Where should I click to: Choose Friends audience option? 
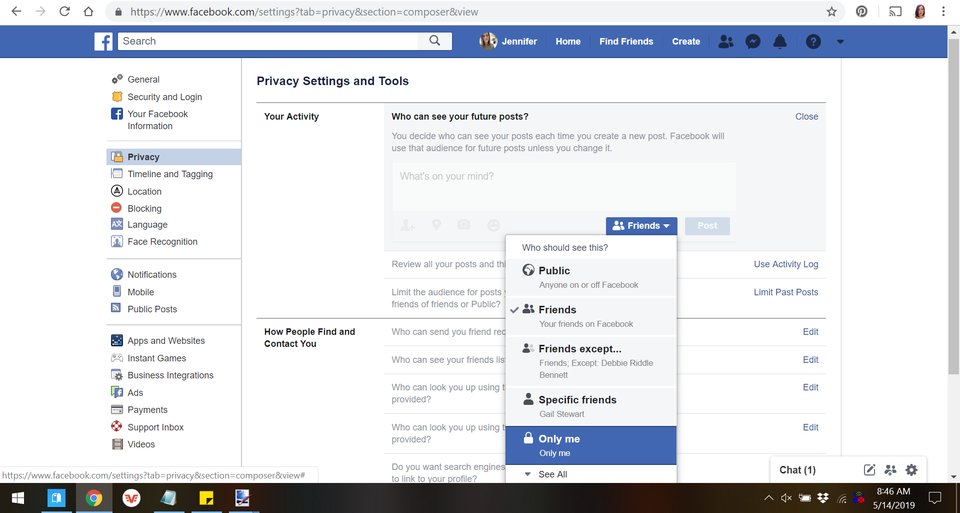point(591,316)
